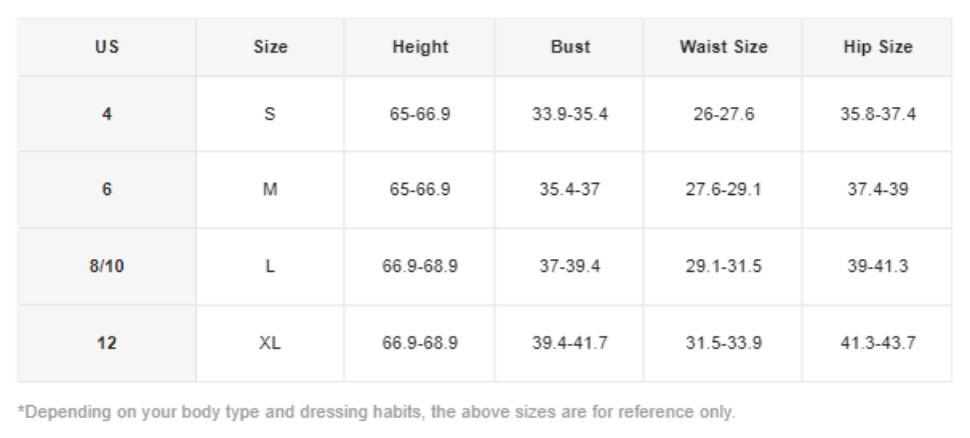Select bust value 39.4-41.7
This screenshot has height=438, width=970.
(x=570, y=343)
